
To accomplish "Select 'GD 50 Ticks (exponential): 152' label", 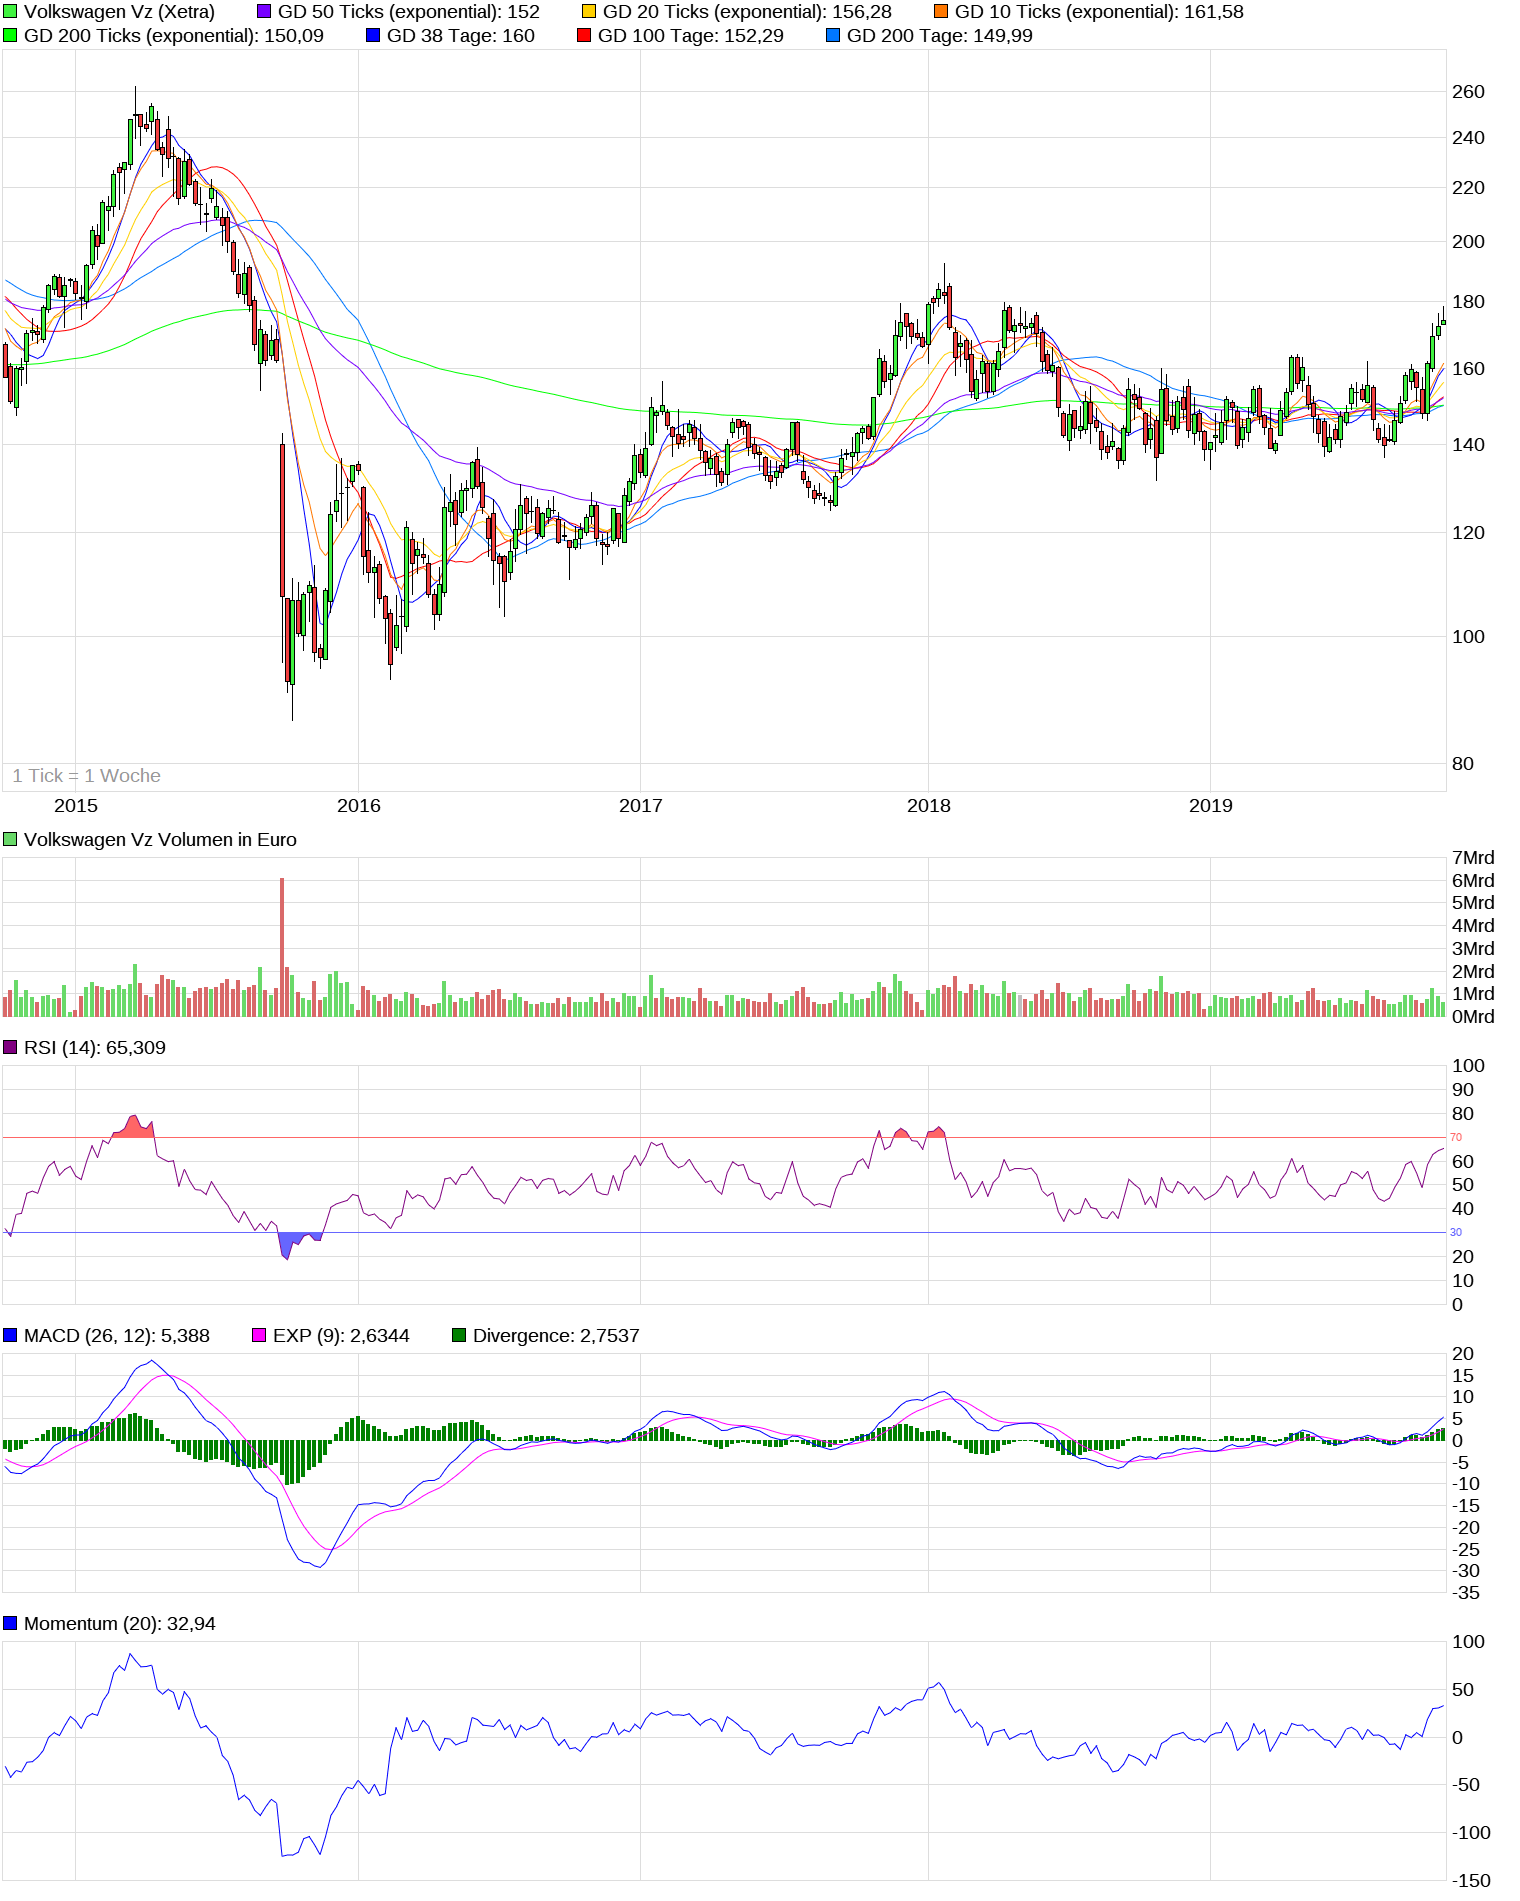I will 409,12.
